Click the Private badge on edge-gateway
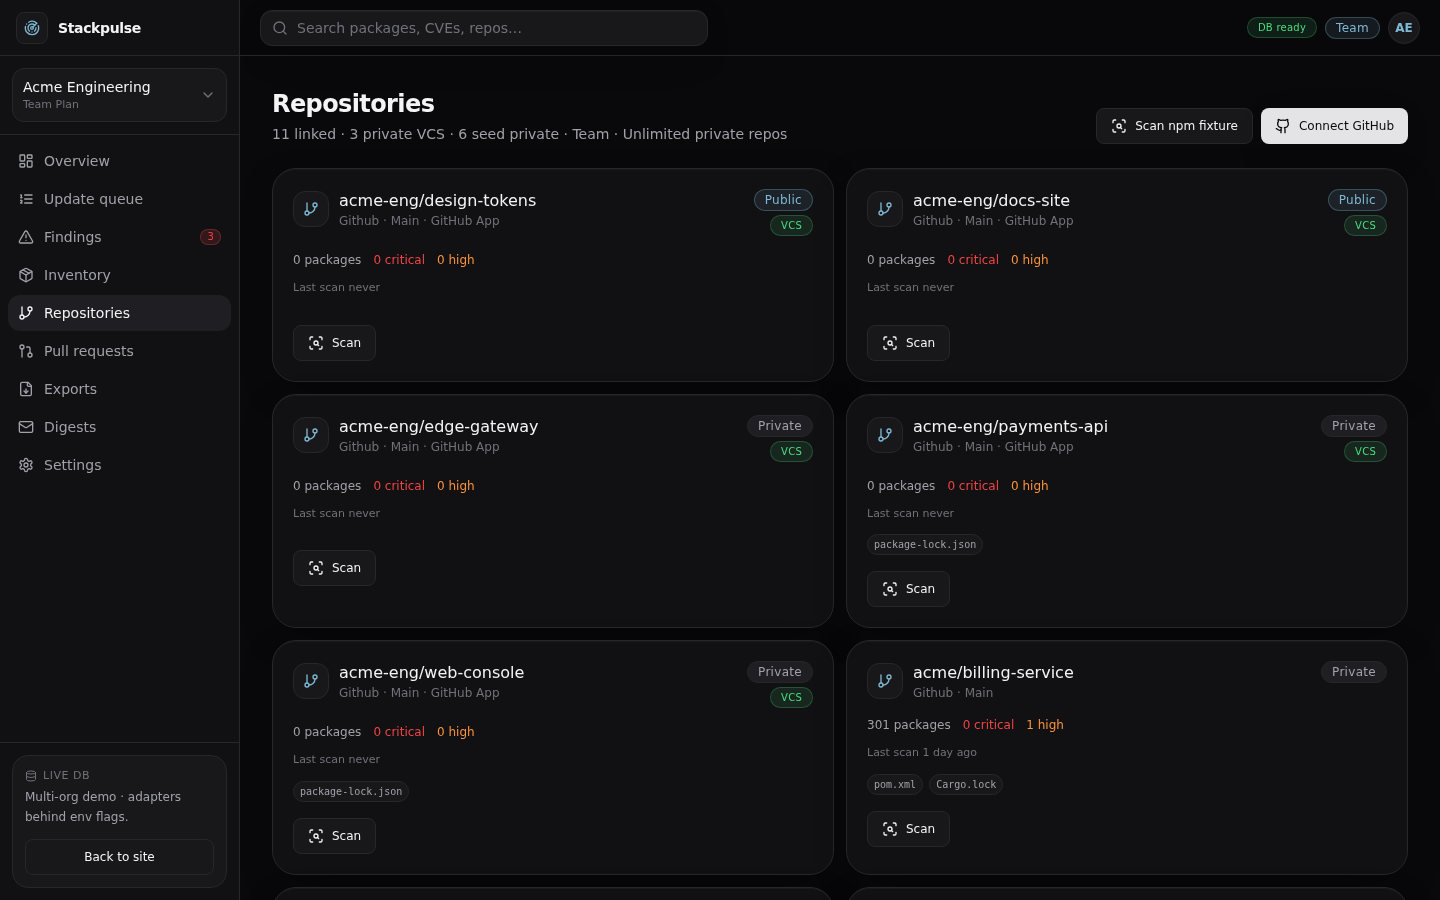Image resolution: width=1440 pixels, height=900 pixels. click(779, 426)
